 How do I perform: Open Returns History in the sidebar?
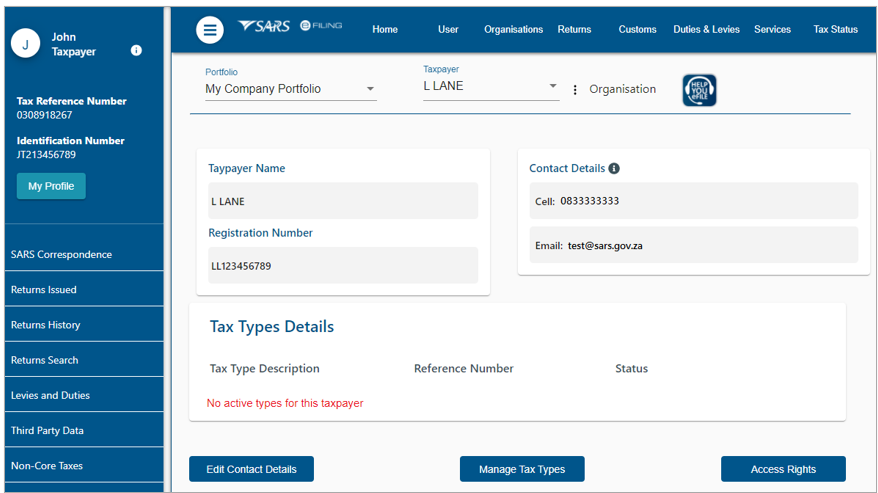(x=84, y=325)
